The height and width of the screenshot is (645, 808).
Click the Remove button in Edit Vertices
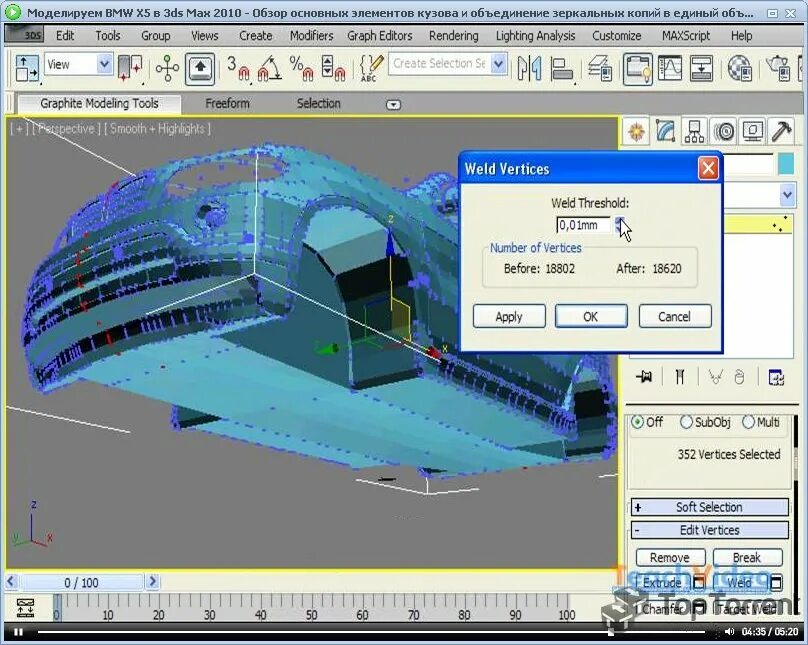click(670, 557)
